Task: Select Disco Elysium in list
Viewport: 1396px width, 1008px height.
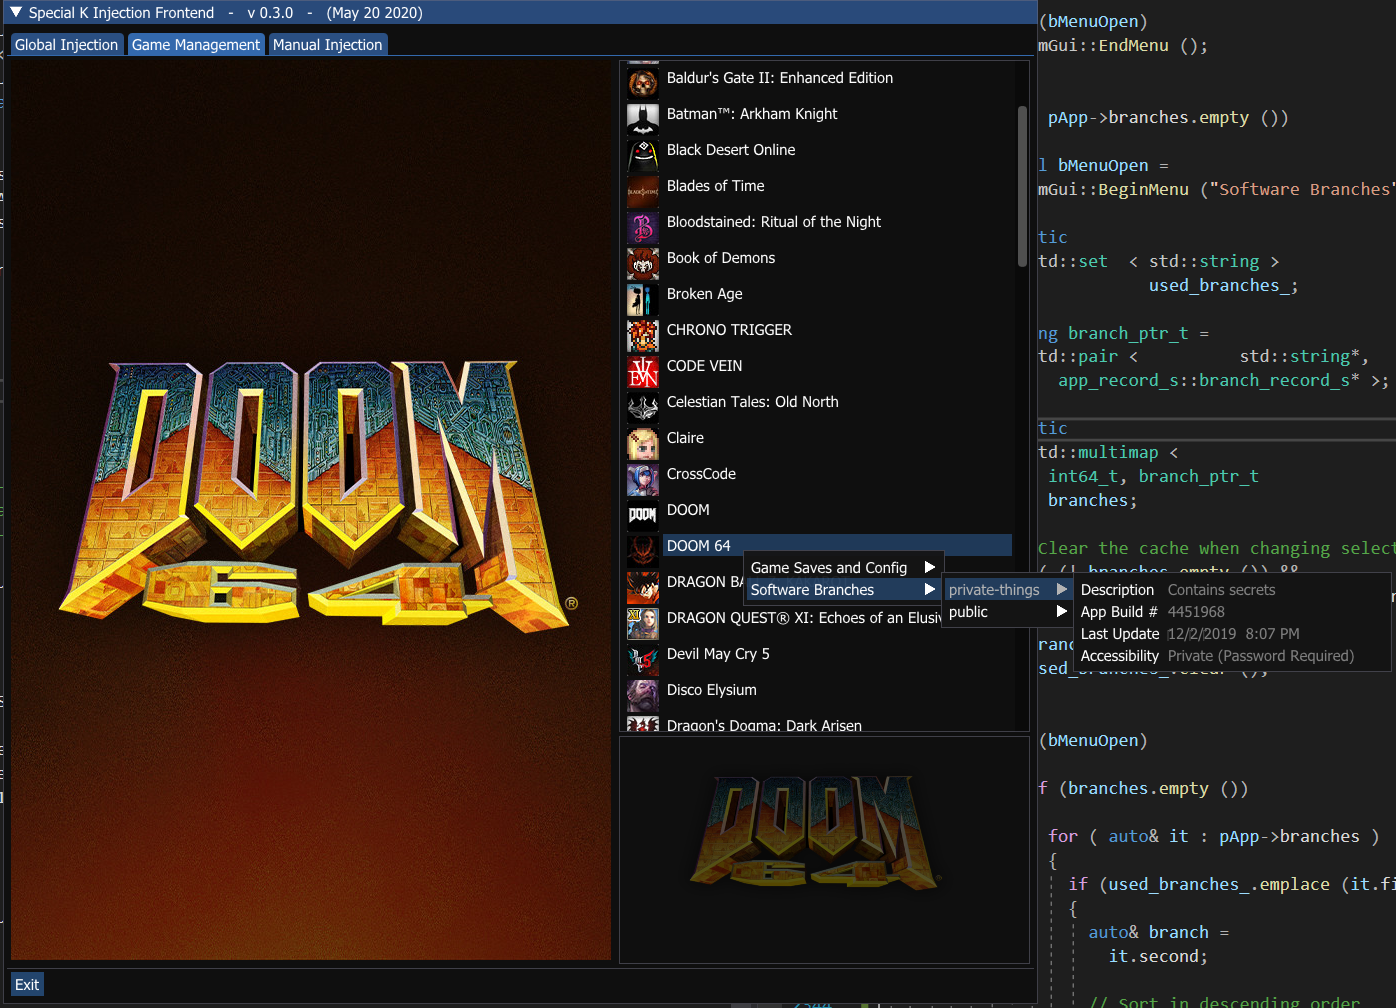Action: 712,690
